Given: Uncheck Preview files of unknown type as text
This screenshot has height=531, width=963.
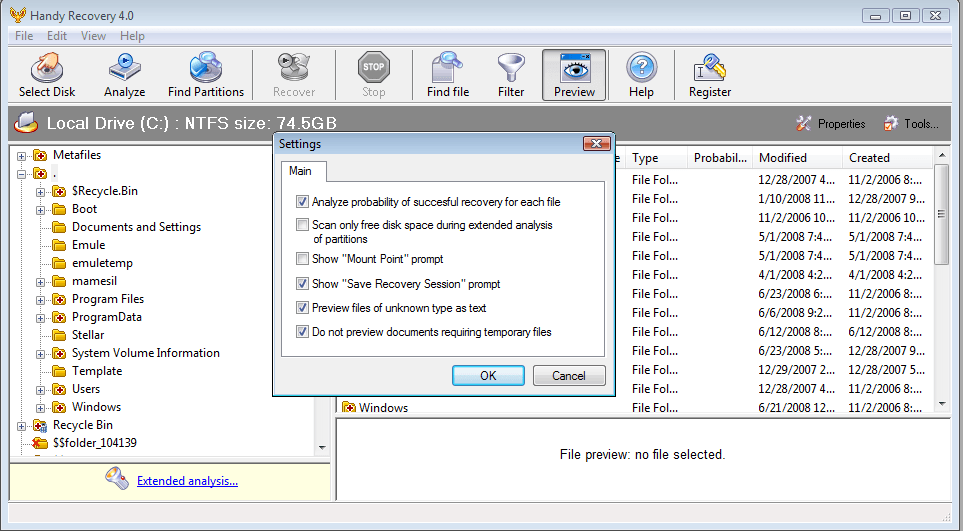Looking at the screenshot, I should coord(302,308).
